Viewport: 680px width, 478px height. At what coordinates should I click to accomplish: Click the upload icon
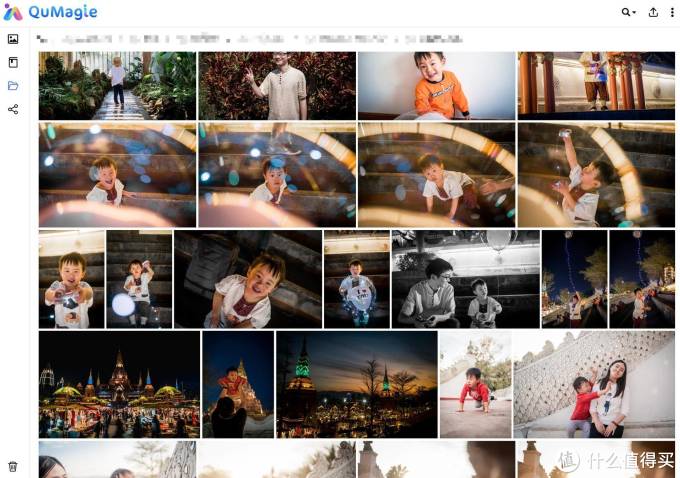(x=653, y=12)
